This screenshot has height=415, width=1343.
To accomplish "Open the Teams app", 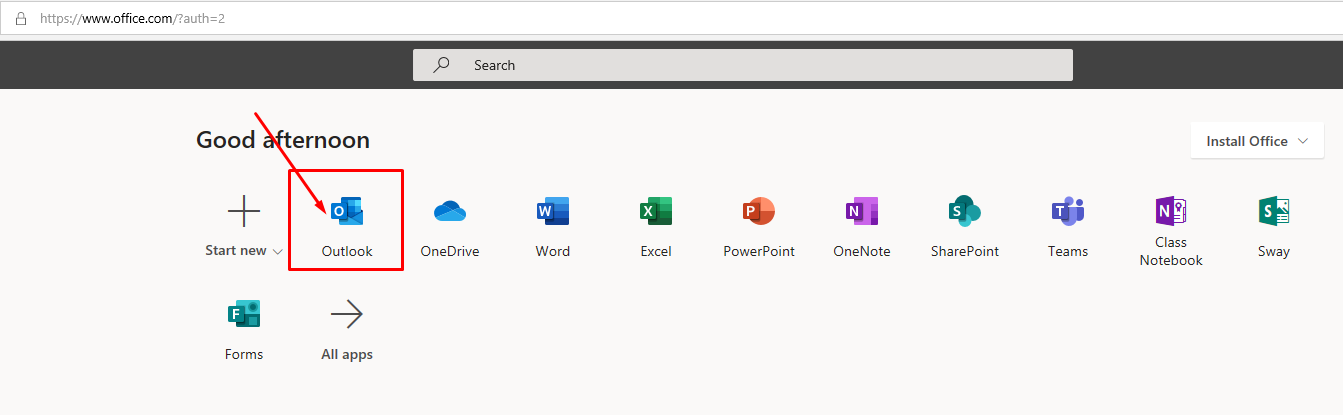I will click(x=1068, y=212).
